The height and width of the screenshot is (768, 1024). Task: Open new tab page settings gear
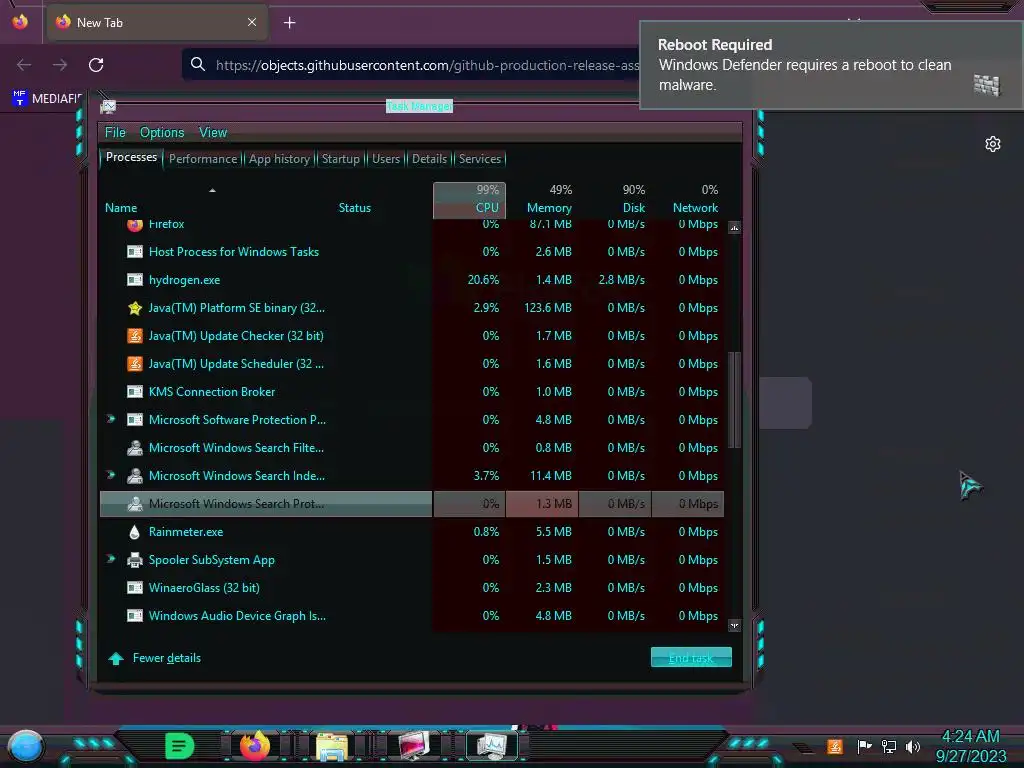[993, 144]
